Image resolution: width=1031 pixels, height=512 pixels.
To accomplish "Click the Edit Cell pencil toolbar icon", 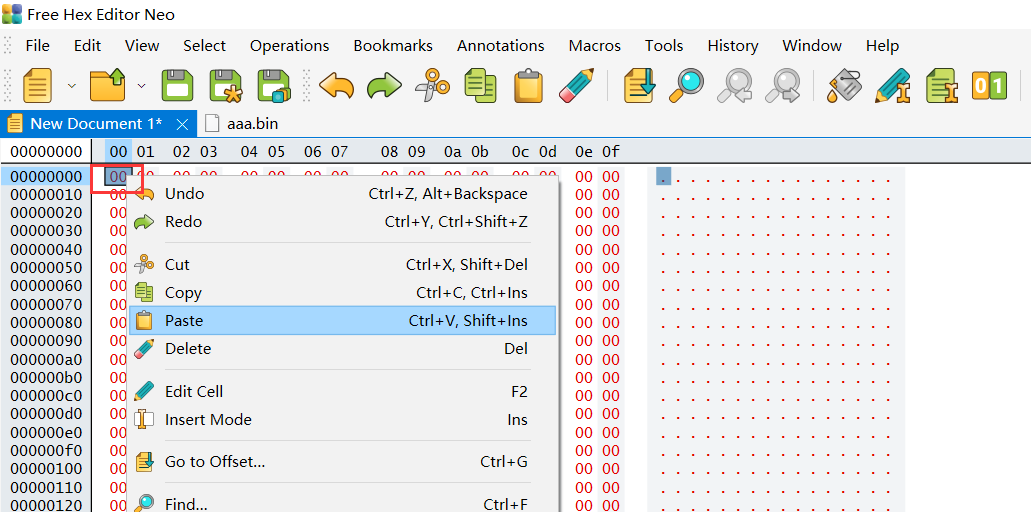I will click(x=892, y=85).
